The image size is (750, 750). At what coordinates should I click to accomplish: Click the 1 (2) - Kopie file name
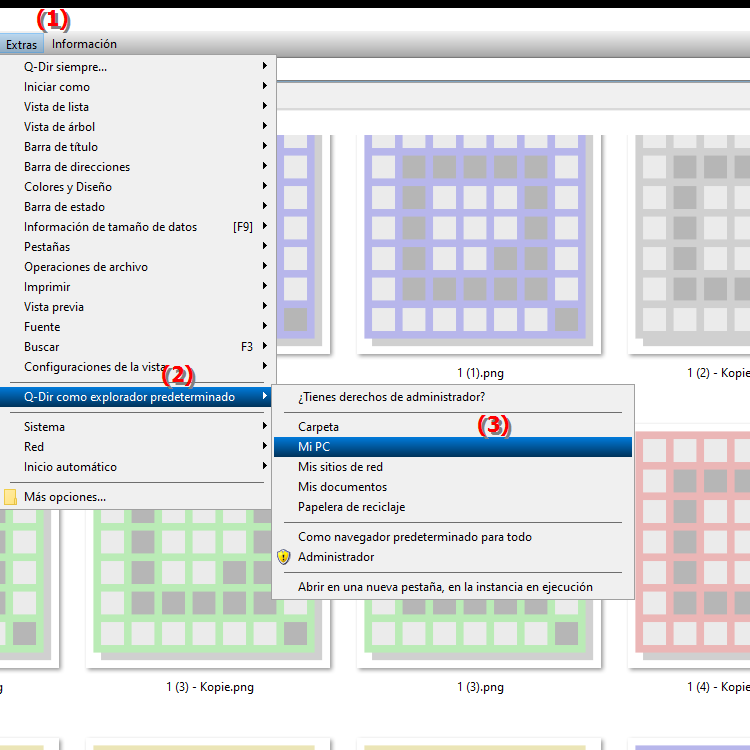[718, 373]
